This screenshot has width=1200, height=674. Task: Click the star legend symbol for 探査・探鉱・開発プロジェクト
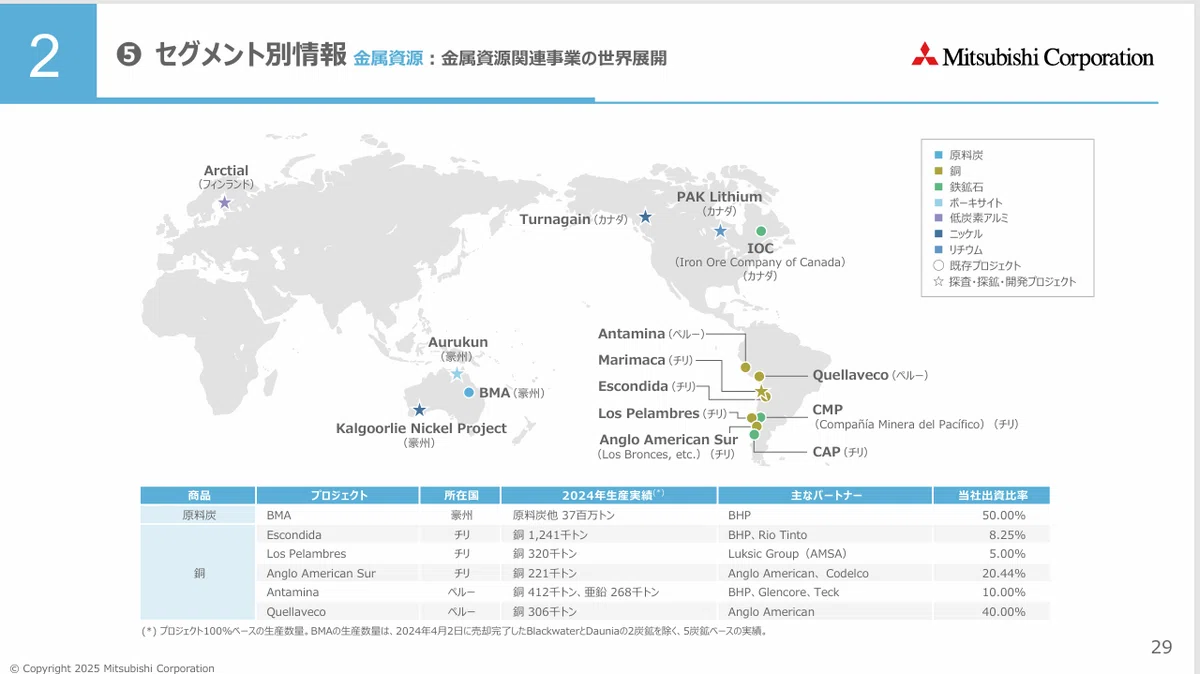tap(937, 282)
